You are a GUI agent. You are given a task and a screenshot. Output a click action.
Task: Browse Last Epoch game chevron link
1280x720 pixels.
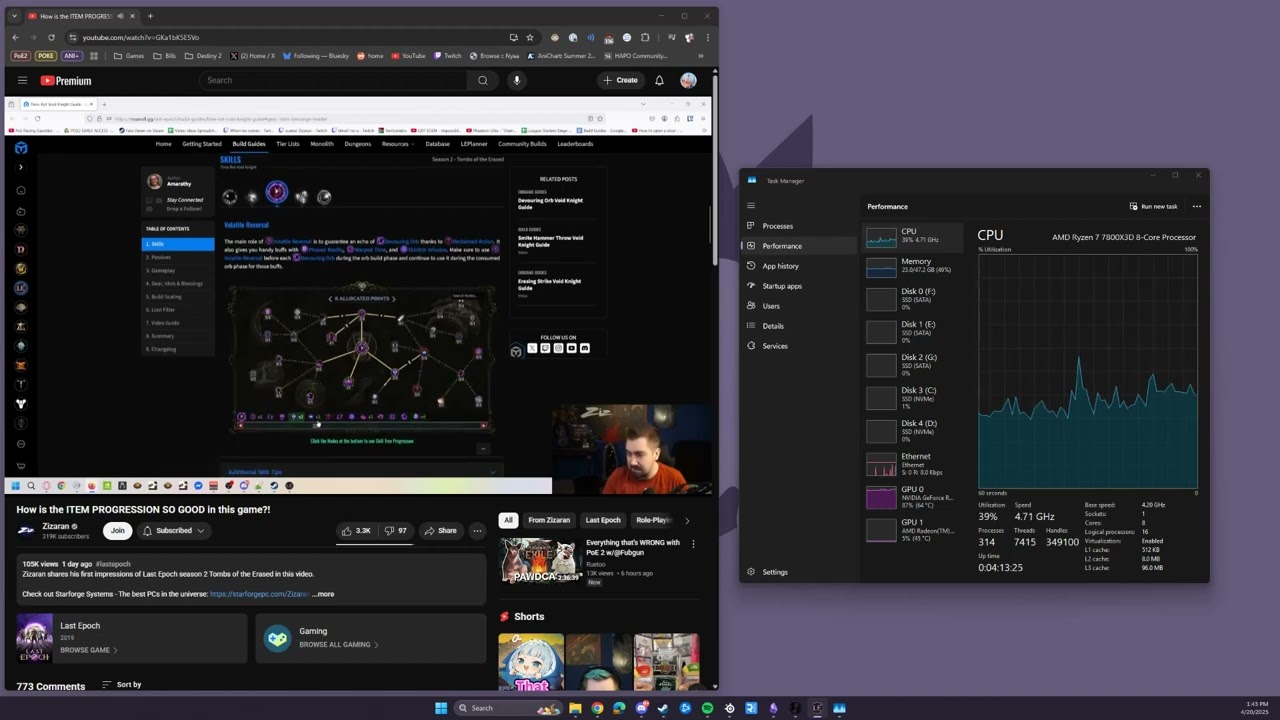tap(89, 650)
